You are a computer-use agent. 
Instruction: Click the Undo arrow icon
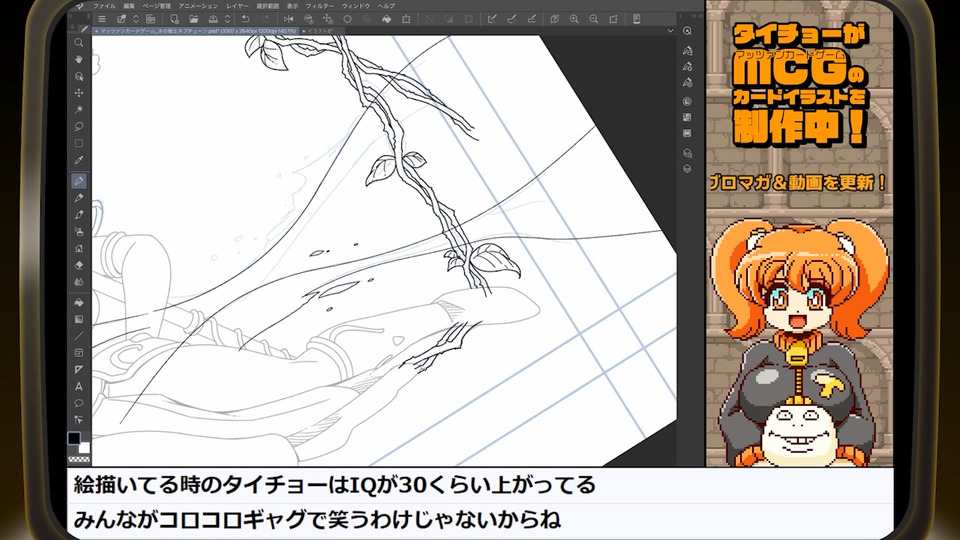(x=246, y=19)
